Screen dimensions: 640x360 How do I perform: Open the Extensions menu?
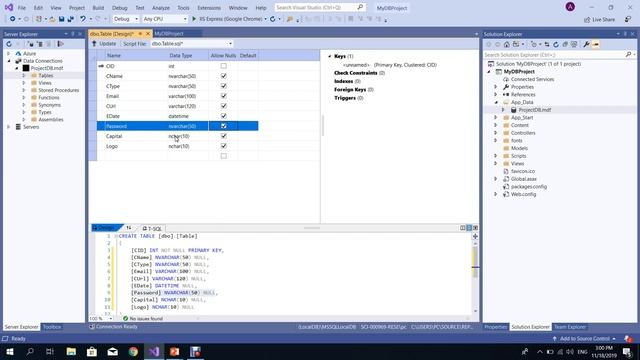[209, 8]
